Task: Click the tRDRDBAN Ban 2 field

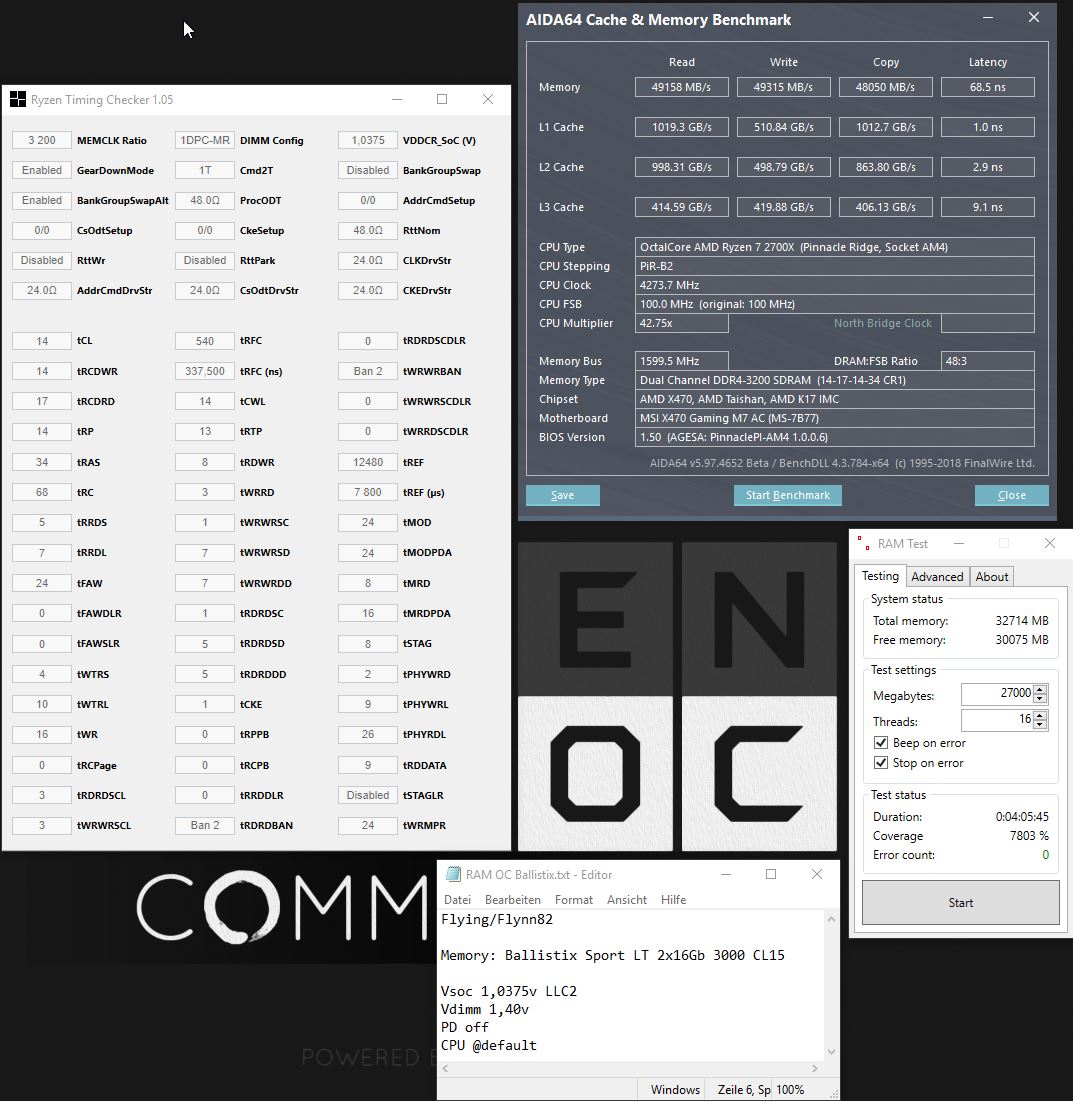Action: (x=204, y=826)
